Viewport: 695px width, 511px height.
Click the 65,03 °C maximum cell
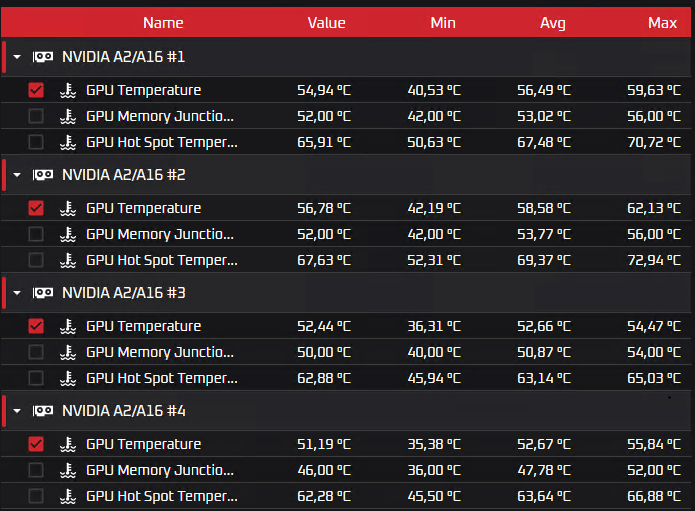click(654, 378)
